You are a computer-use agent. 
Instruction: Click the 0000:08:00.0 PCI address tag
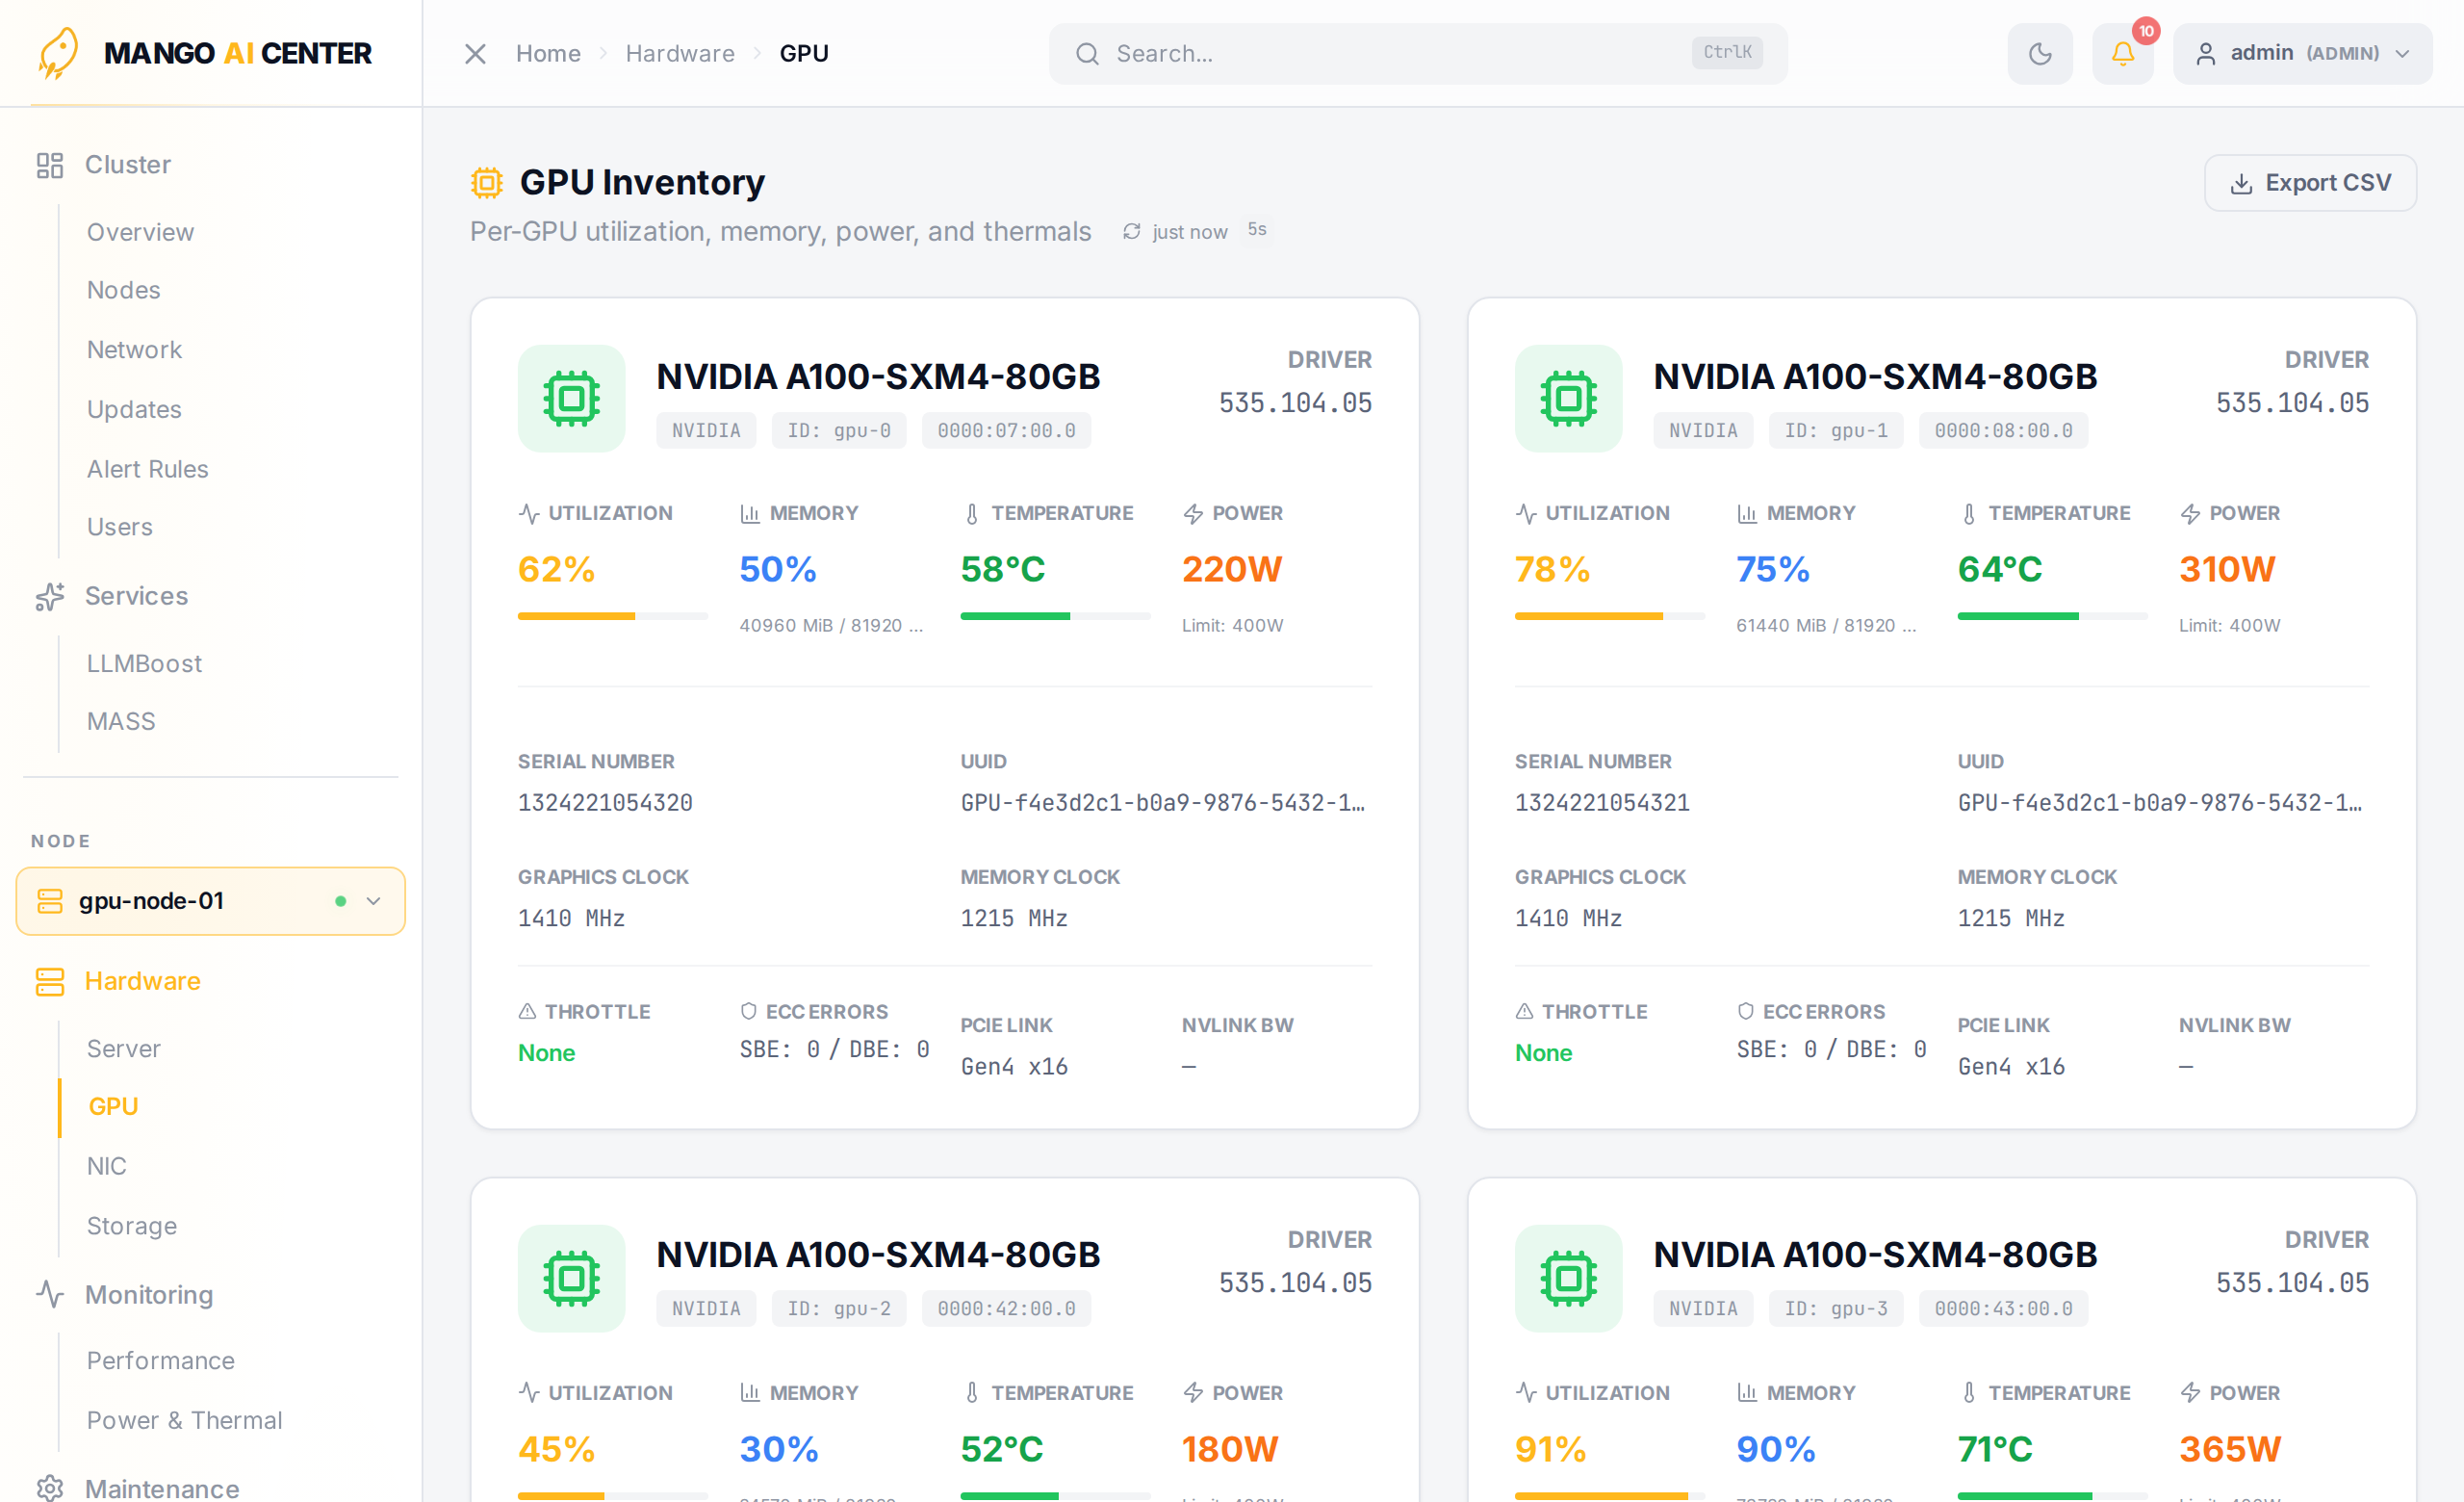[x=2003, y=431]
